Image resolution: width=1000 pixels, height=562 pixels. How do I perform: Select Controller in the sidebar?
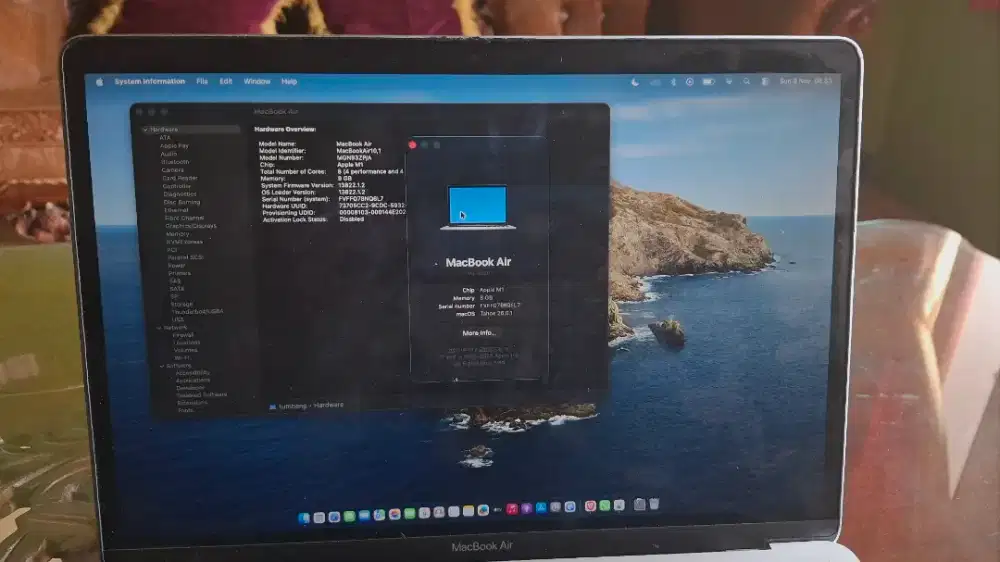(x=177, y=186)
